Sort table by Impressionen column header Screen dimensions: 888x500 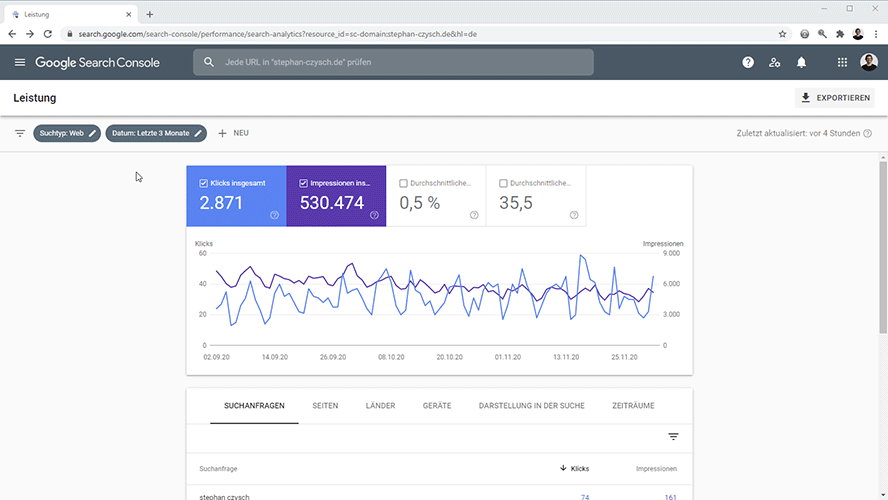tap(656, 469)
